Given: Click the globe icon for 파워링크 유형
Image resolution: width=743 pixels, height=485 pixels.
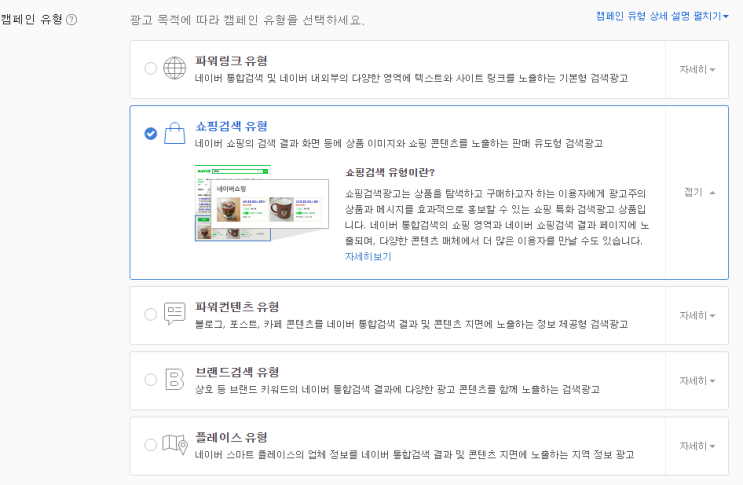Looking at the screenshot, I should [174, 68].
